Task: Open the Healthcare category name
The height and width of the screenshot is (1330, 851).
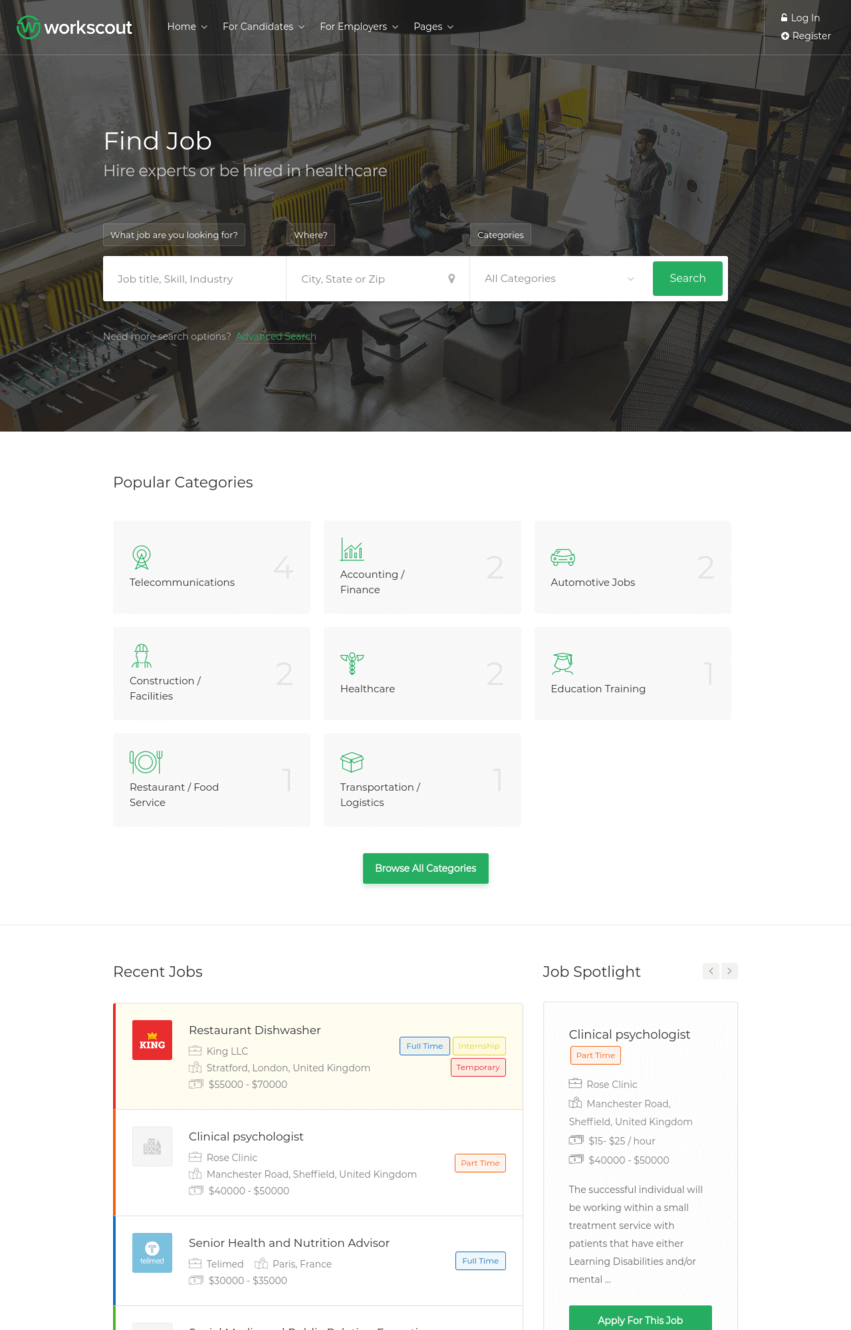Action: tap(367, 689)
